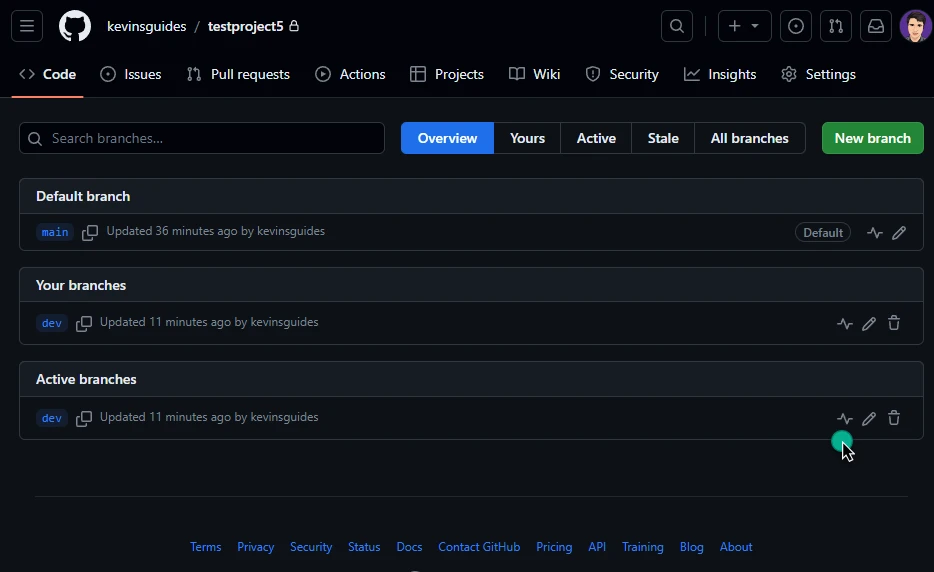Open the Issues tab
The width and height of the screenshot is (934, 572).
(x=131, y=74)
